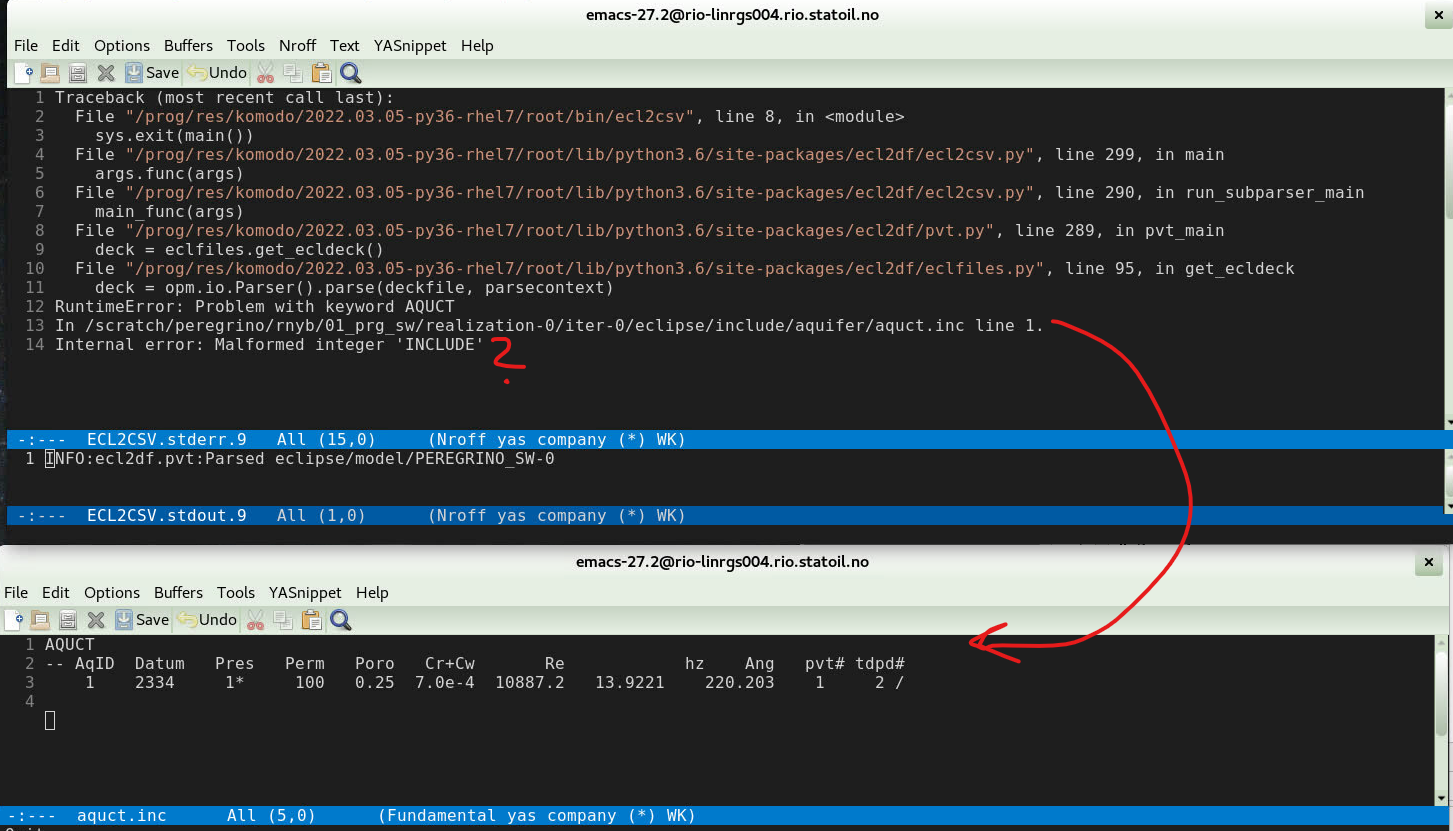Image resolution: width=1453 pixels, height=831 pixels.
Task: Save the ECL2CSV buffer using the Save icon
Action: click(x=133, y=72)
